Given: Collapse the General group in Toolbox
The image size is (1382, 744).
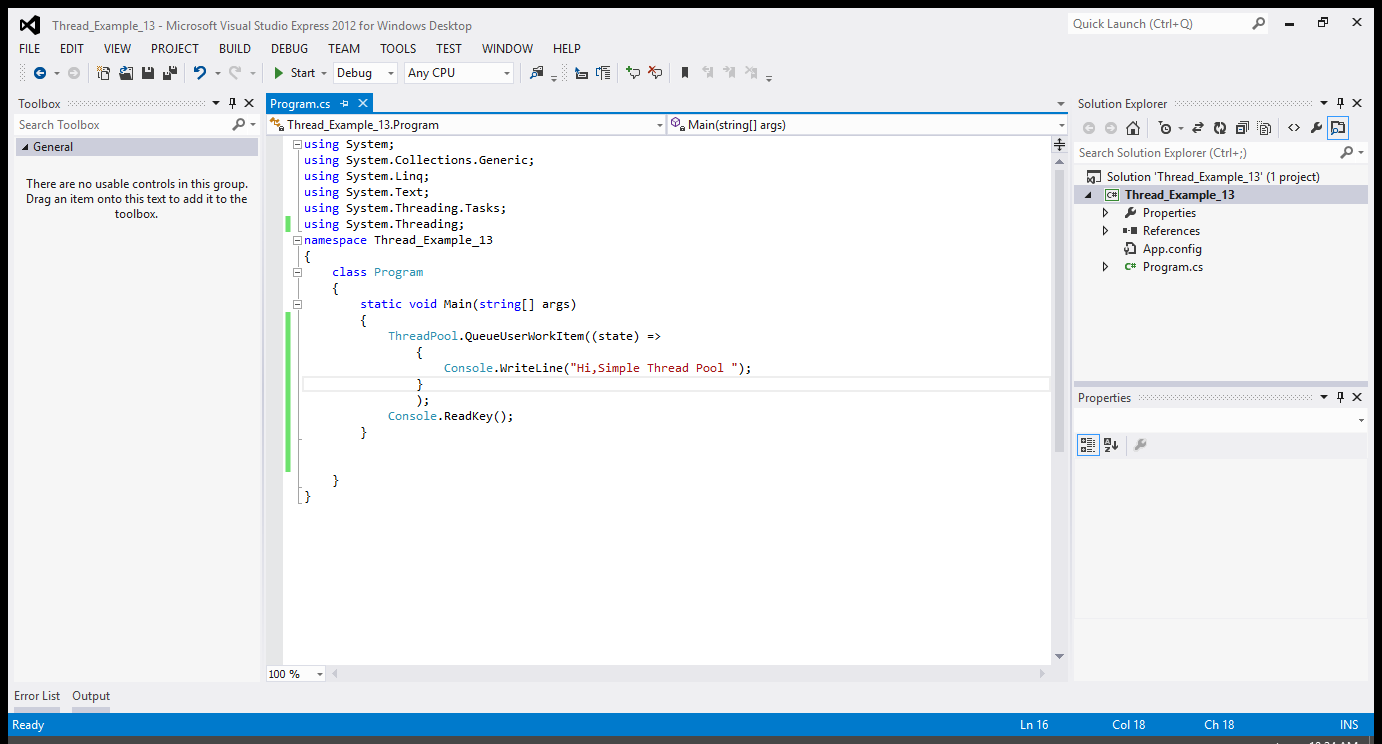Looking at the screenshot, I should (x=24, y=147).
